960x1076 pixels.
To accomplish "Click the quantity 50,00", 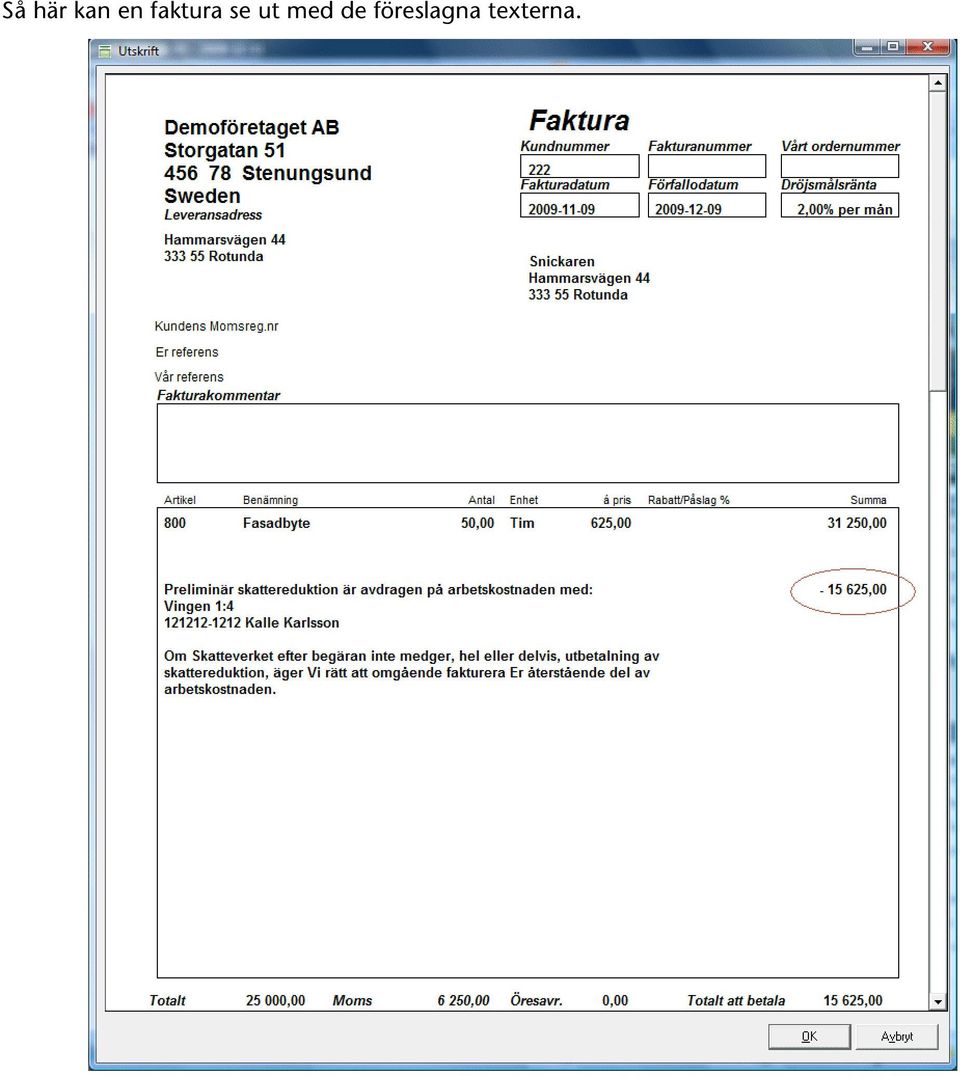I will point(478,523).
